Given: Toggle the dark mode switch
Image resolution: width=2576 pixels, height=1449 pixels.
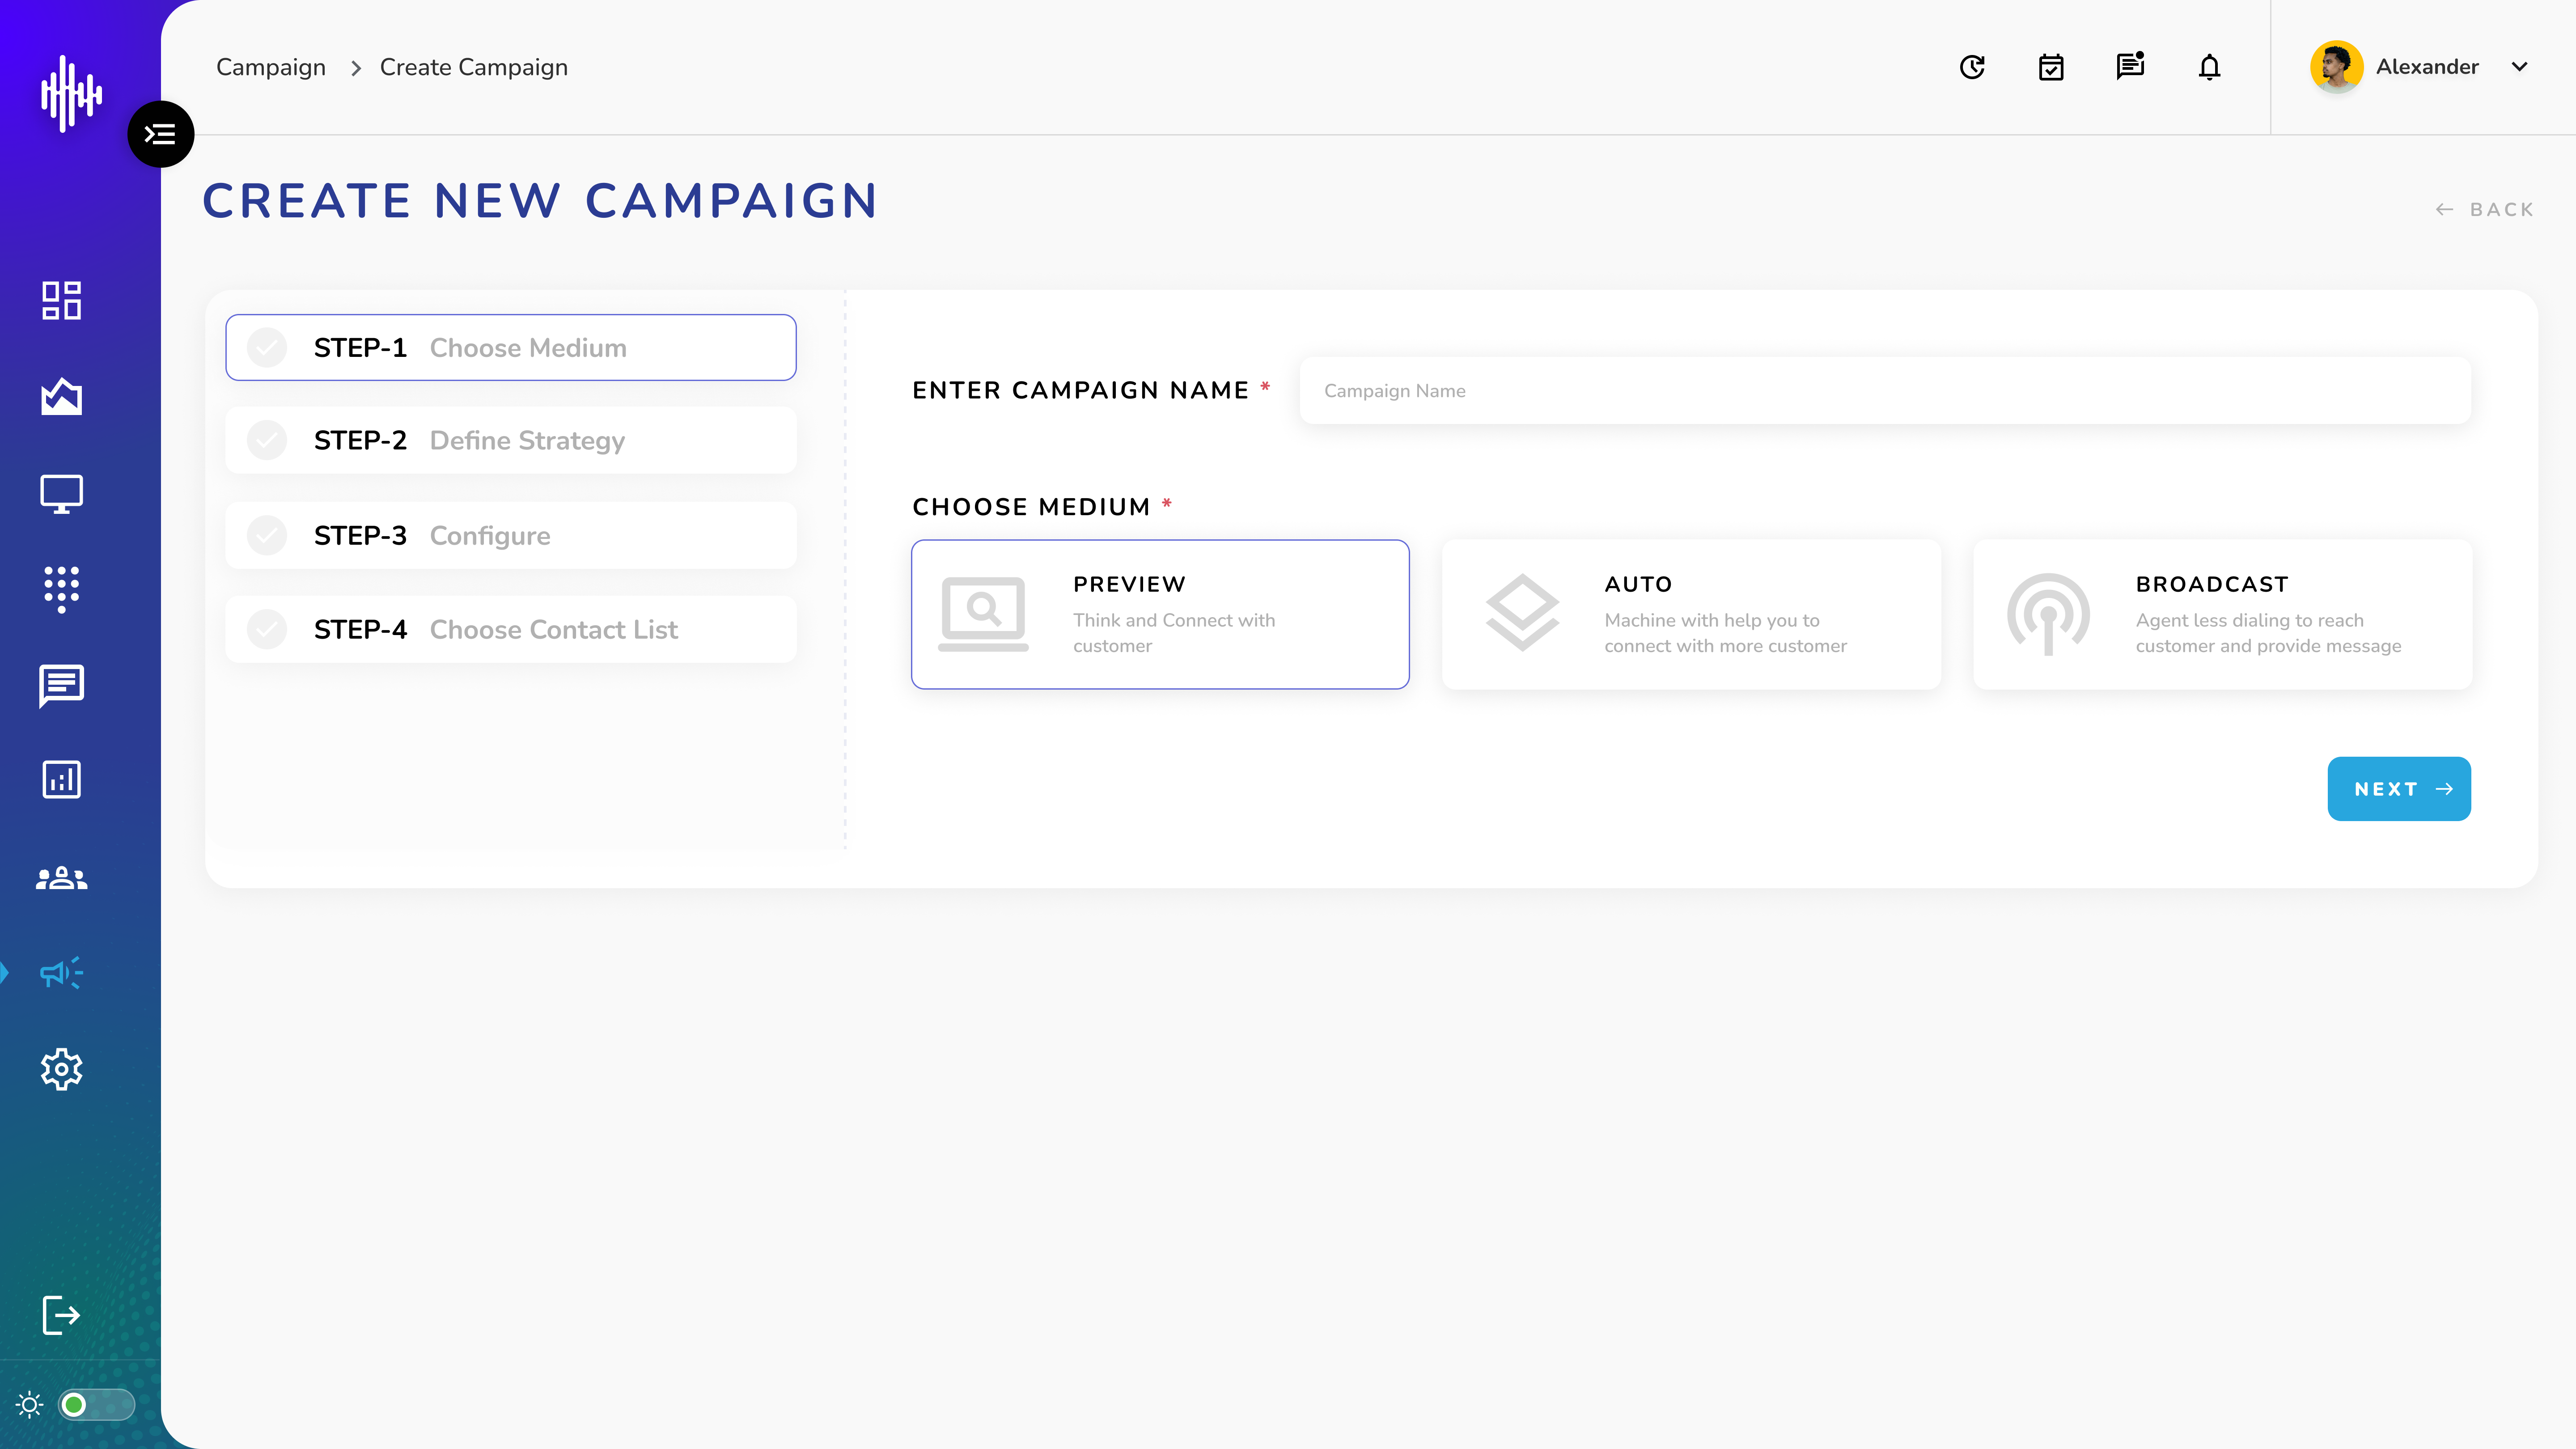Looking at the screenshot, I should (96, 1405).
